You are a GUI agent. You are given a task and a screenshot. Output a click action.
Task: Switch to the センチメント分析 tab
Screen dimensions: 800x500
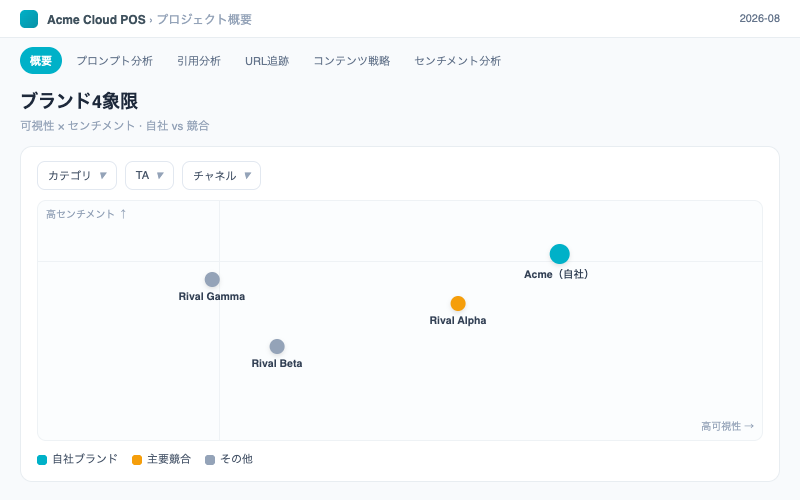click(x=457, y=61)
